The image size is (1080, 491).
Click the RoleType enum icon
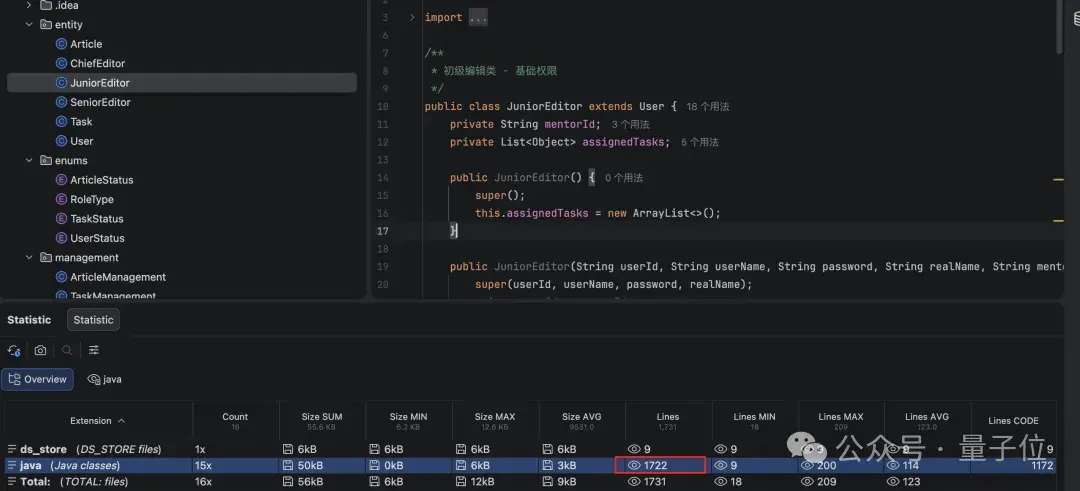[61, 199]
